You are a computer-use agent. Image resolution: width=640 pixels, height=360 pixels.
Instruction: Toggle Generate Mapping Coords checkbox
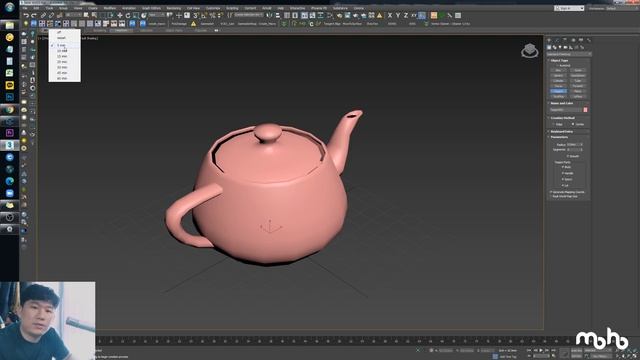pyautogui.click(x=567, y=192)
